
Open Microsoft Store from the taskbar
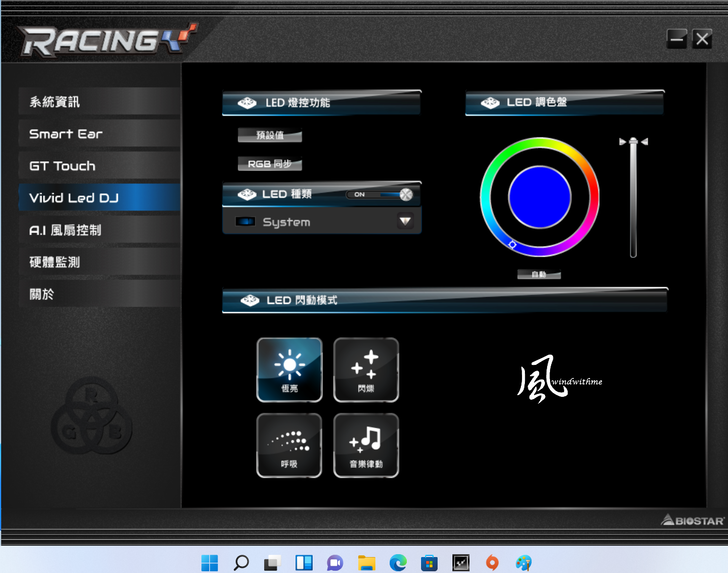[x=429, y=562]
